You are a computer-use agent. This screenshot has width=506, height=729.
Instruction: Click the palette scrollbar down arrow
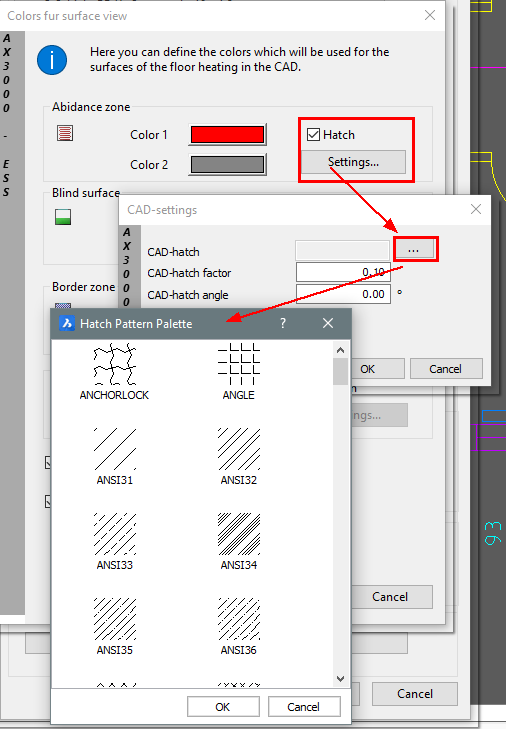[x=340, y=679]
